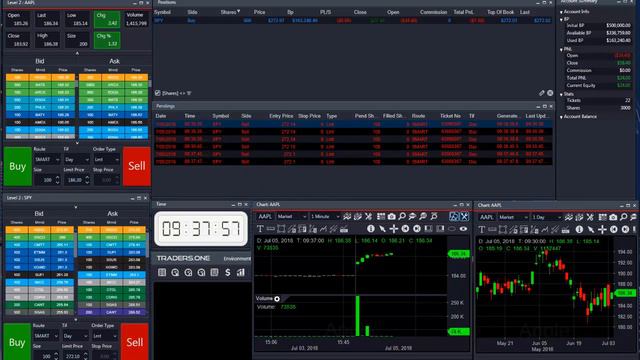Click the first list icon in Traders One toolbar
Screen dimensions: 640x360
pos(162,272)
